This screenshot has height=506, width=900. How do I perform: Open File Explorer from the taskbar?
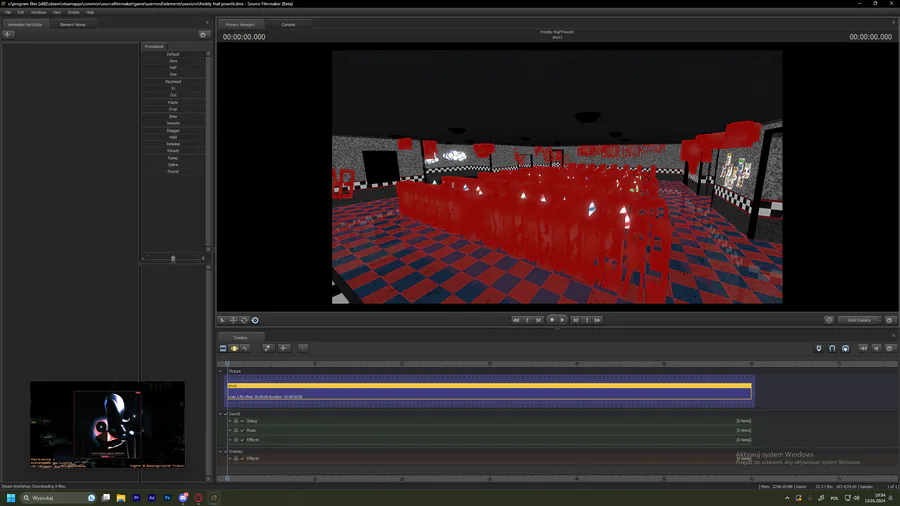click(x=121, y=498)
